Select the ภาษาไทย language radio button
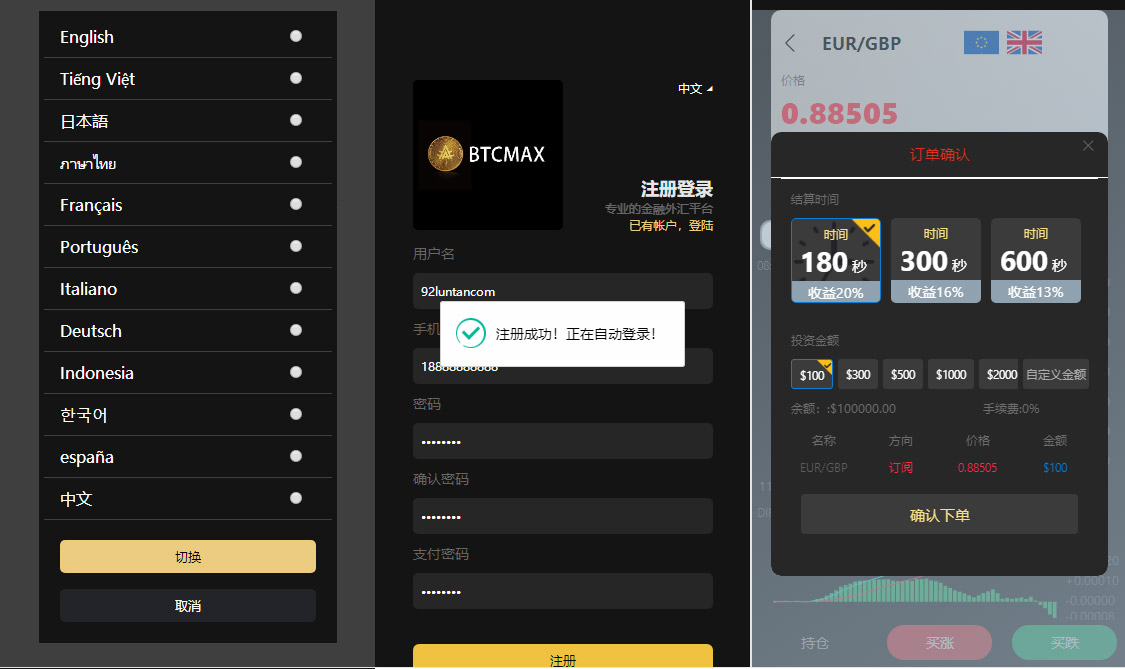Viewport: 1125px width, 669px height. (x=296, y=162)
